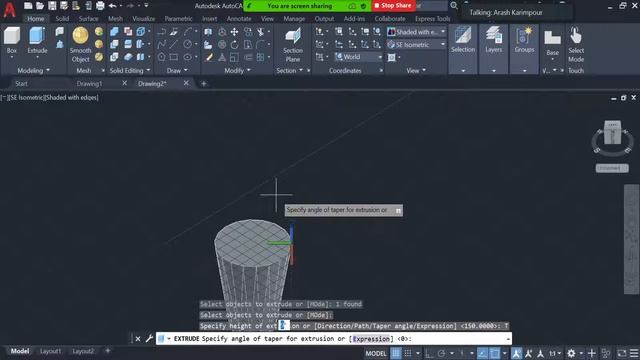Toggle object snap tracking in status bar
640x360 pixels.
(x=482, y=353)
